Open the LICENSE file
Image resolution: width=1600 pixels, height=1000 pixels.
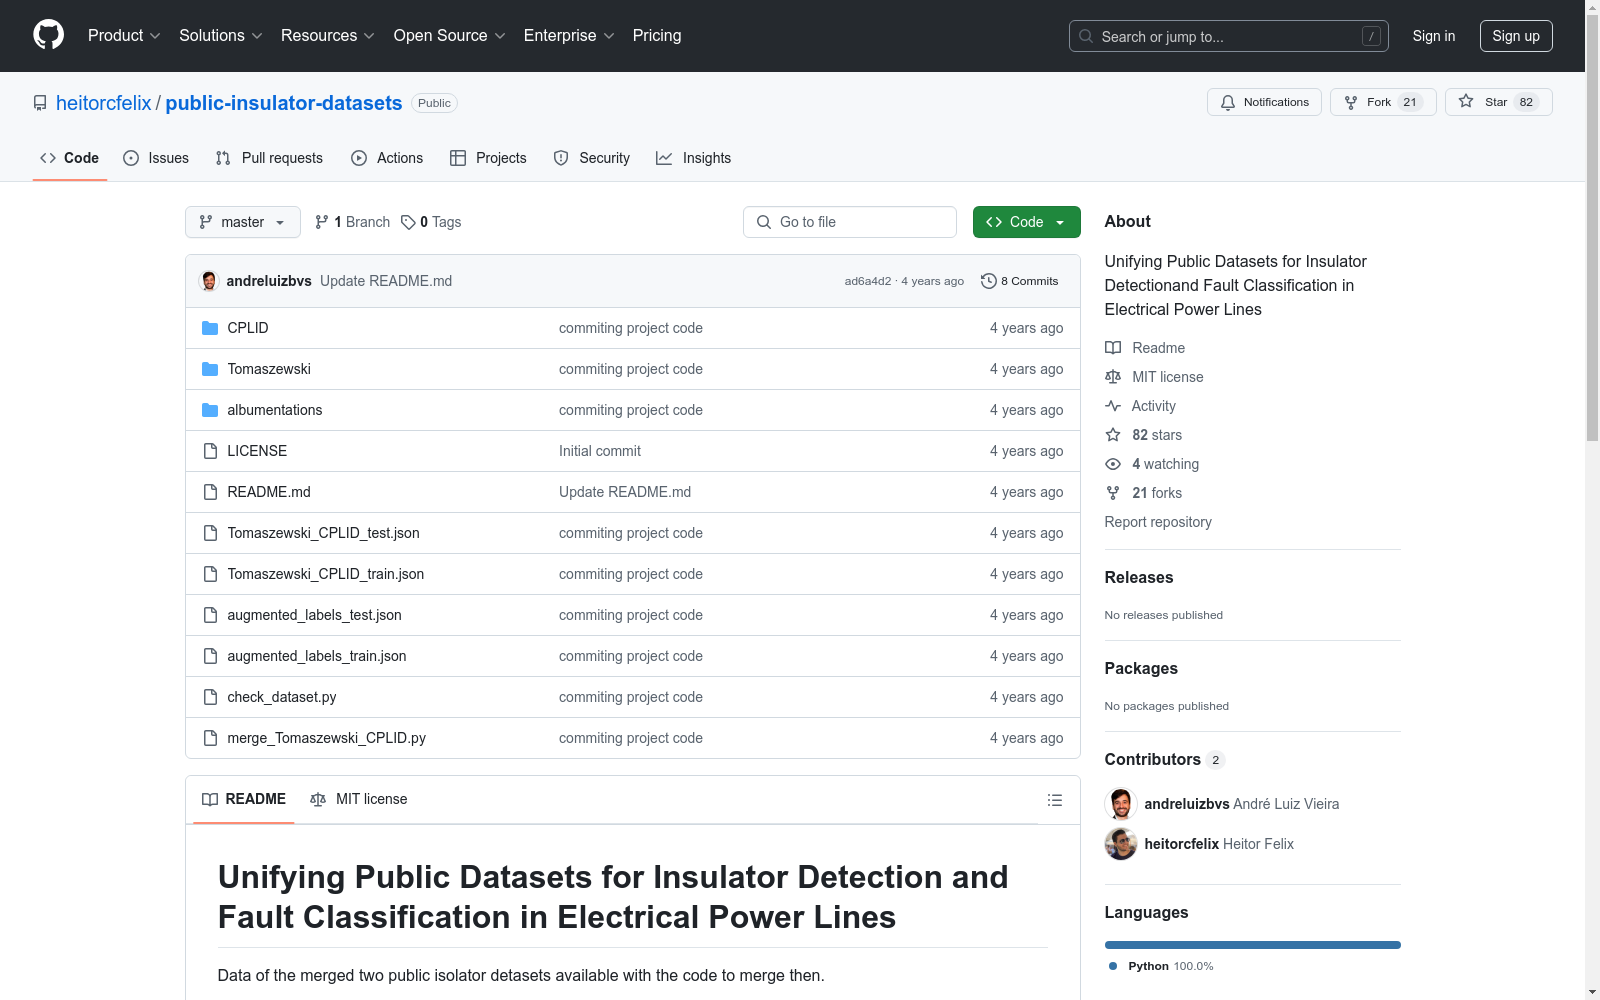(x=257, y=451)
